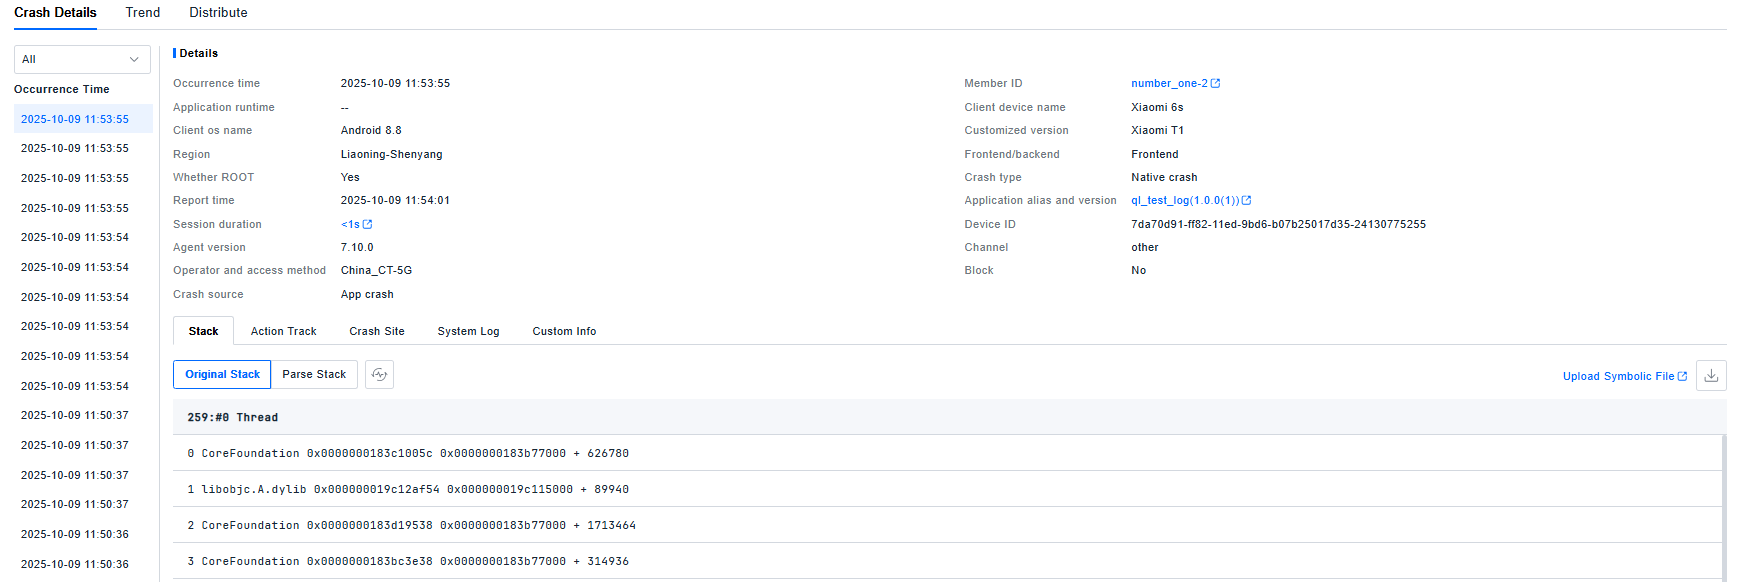Open the number_one-2 member link

click(x=1169, y=84)
